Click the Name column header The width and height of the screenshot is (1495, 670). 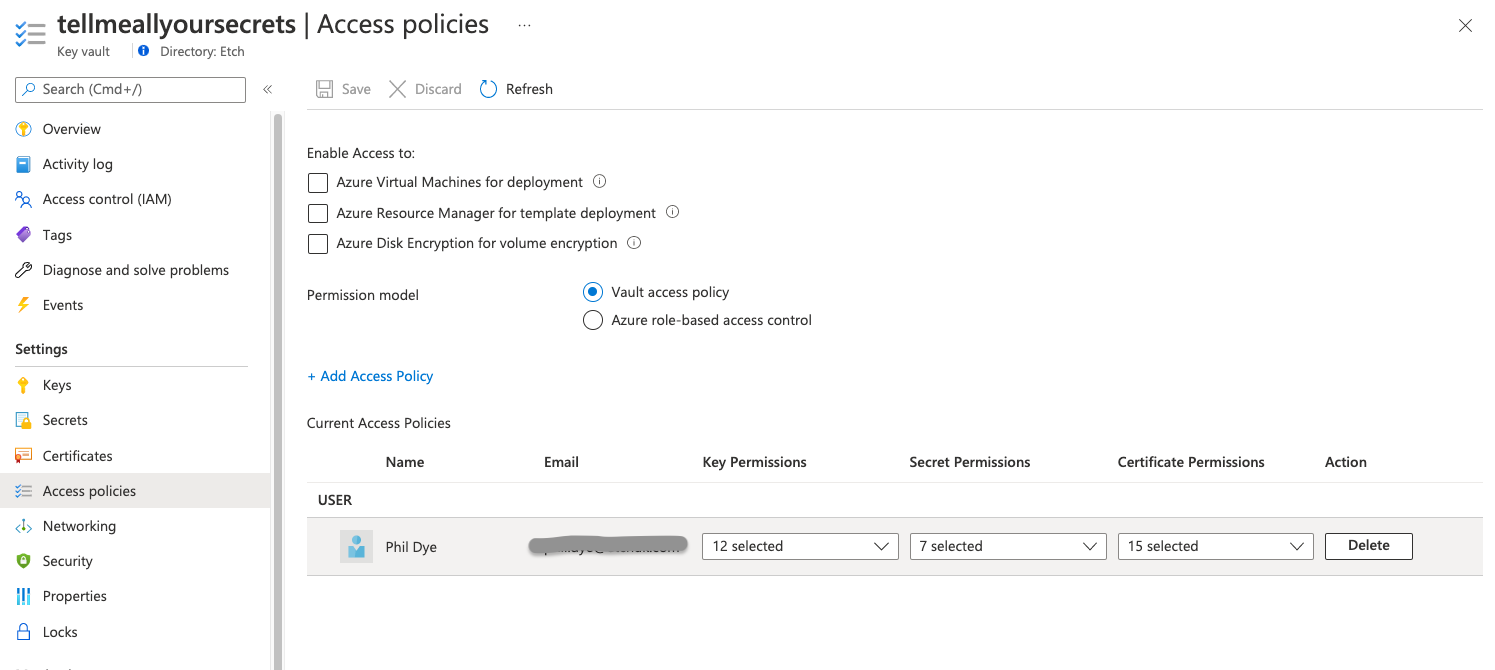(x=405, y=462)
